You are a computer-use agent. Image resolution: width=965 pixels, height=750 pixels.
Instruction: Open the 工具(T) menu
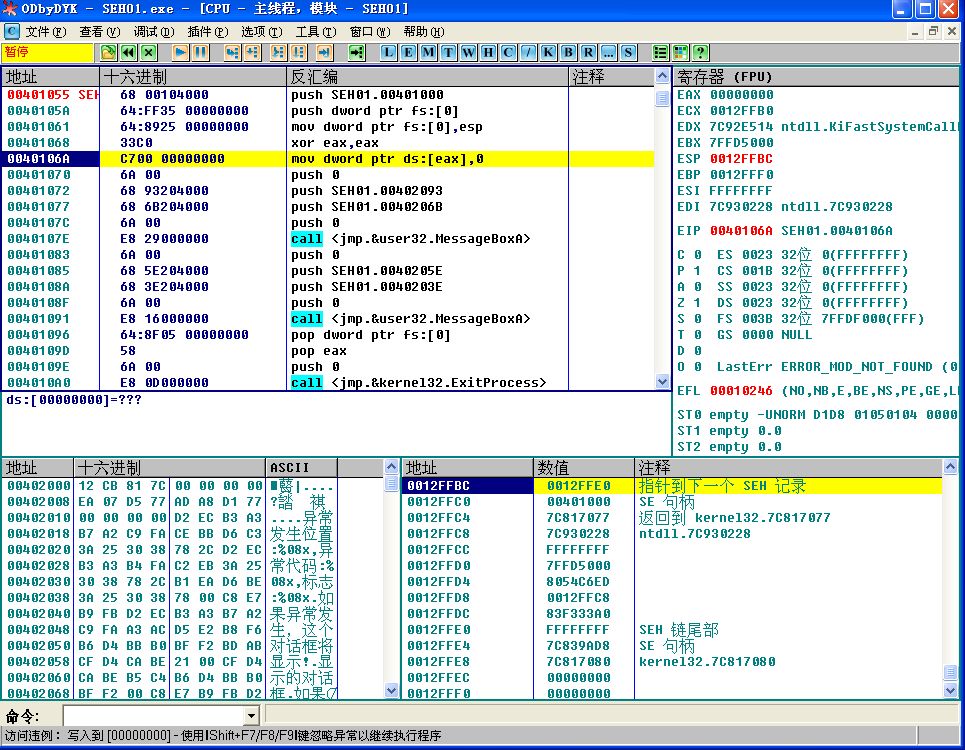(316, 31)
